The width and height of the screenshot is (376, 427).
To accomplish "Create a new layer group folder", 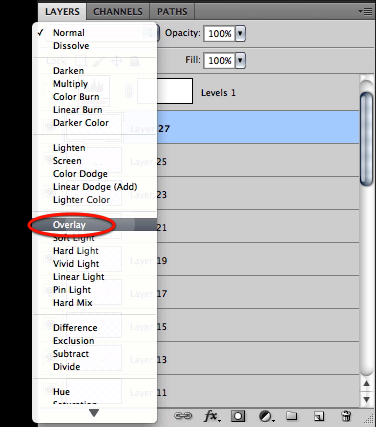I will pyautogui.click(x=292, y=416).
